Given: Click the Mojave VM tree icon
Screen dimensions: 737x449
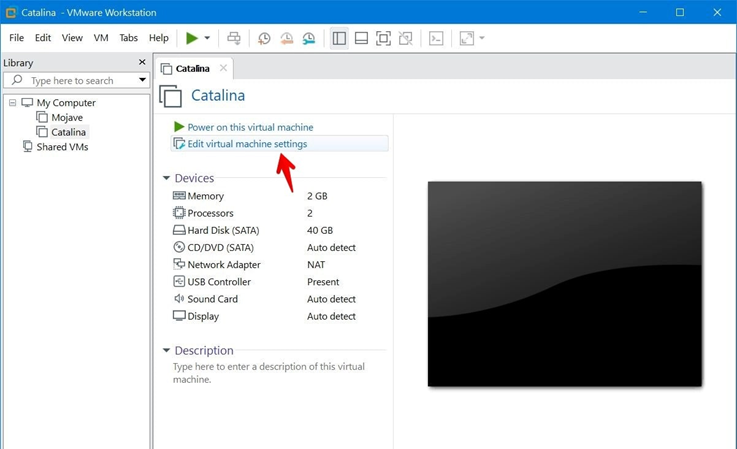Looking at the screenshot, I should (x=42, y=117).
